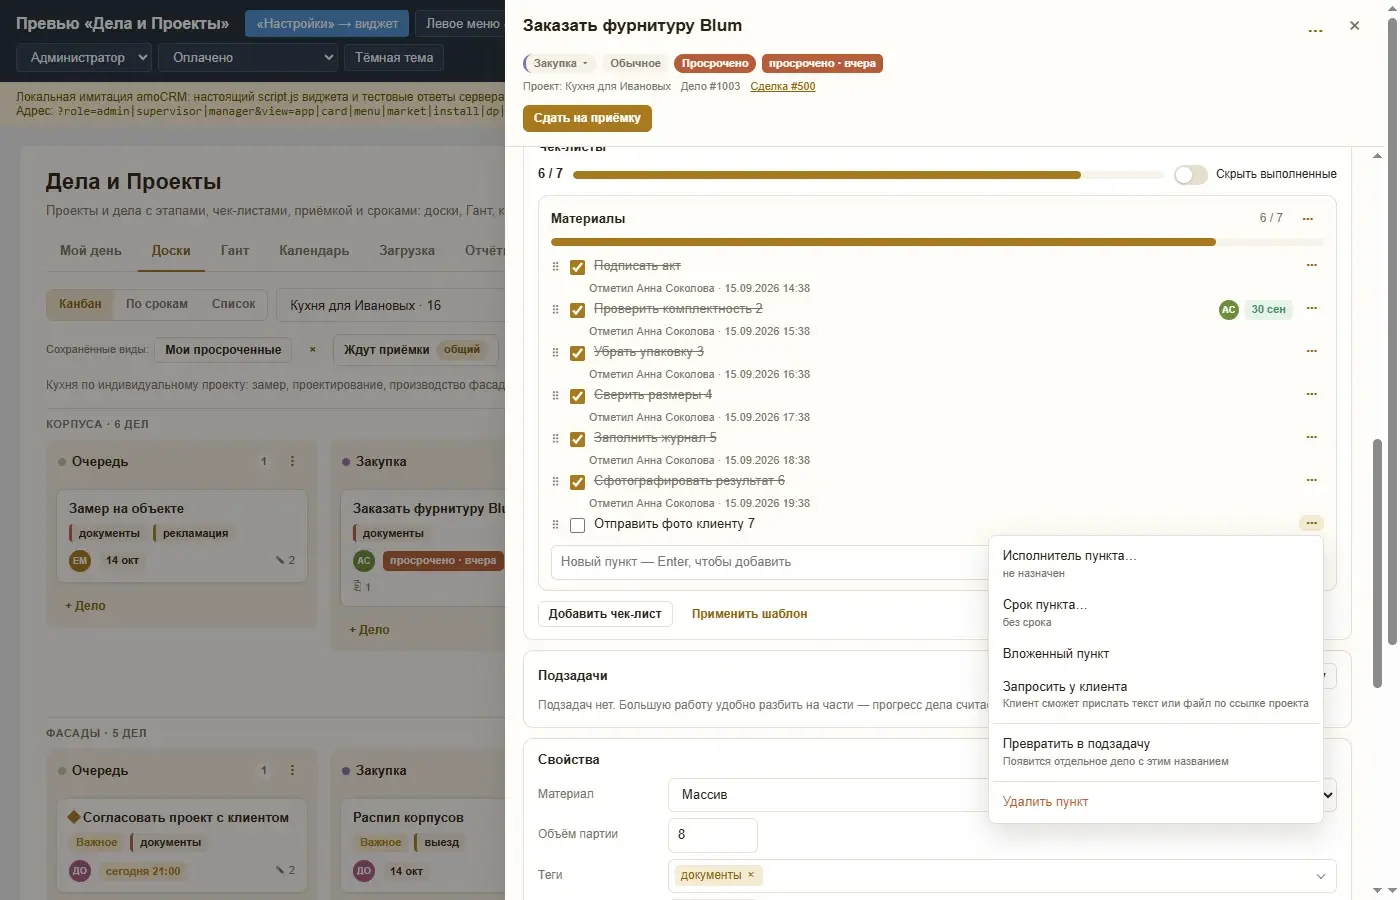The height and width of the screenshot is (900, 1400).
Task: Click the EM avatar on «Замер на объекте» card
Action: point(80,561)
